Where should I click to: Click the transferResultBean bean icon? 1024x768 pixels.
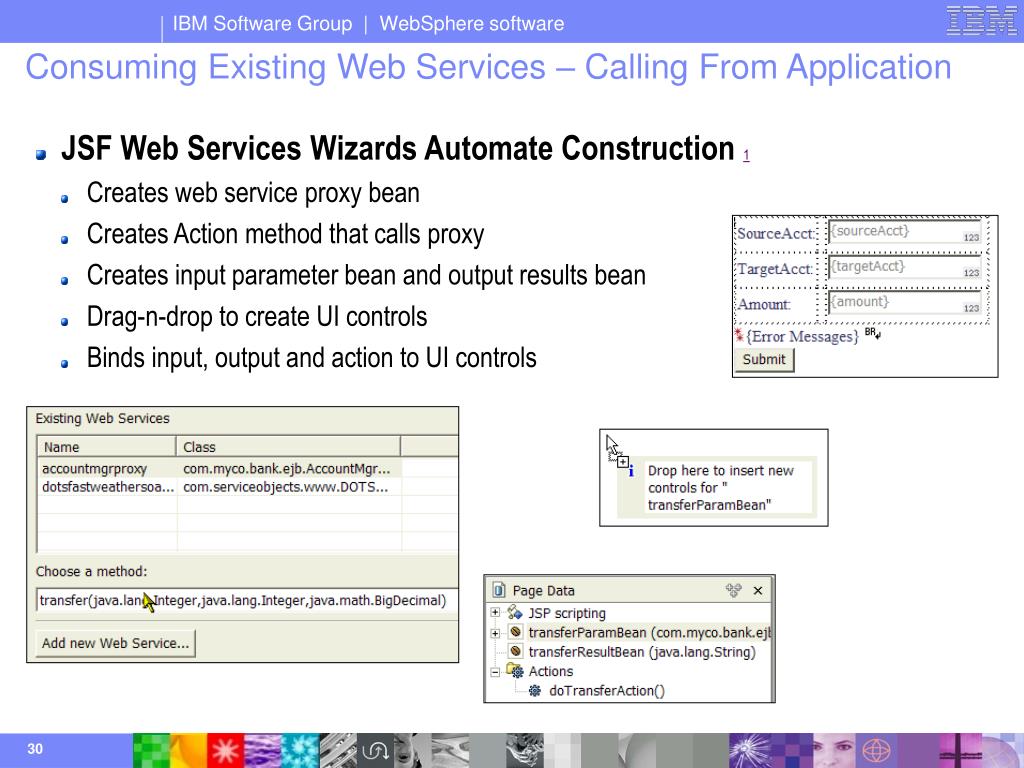(x=515, y=651)
